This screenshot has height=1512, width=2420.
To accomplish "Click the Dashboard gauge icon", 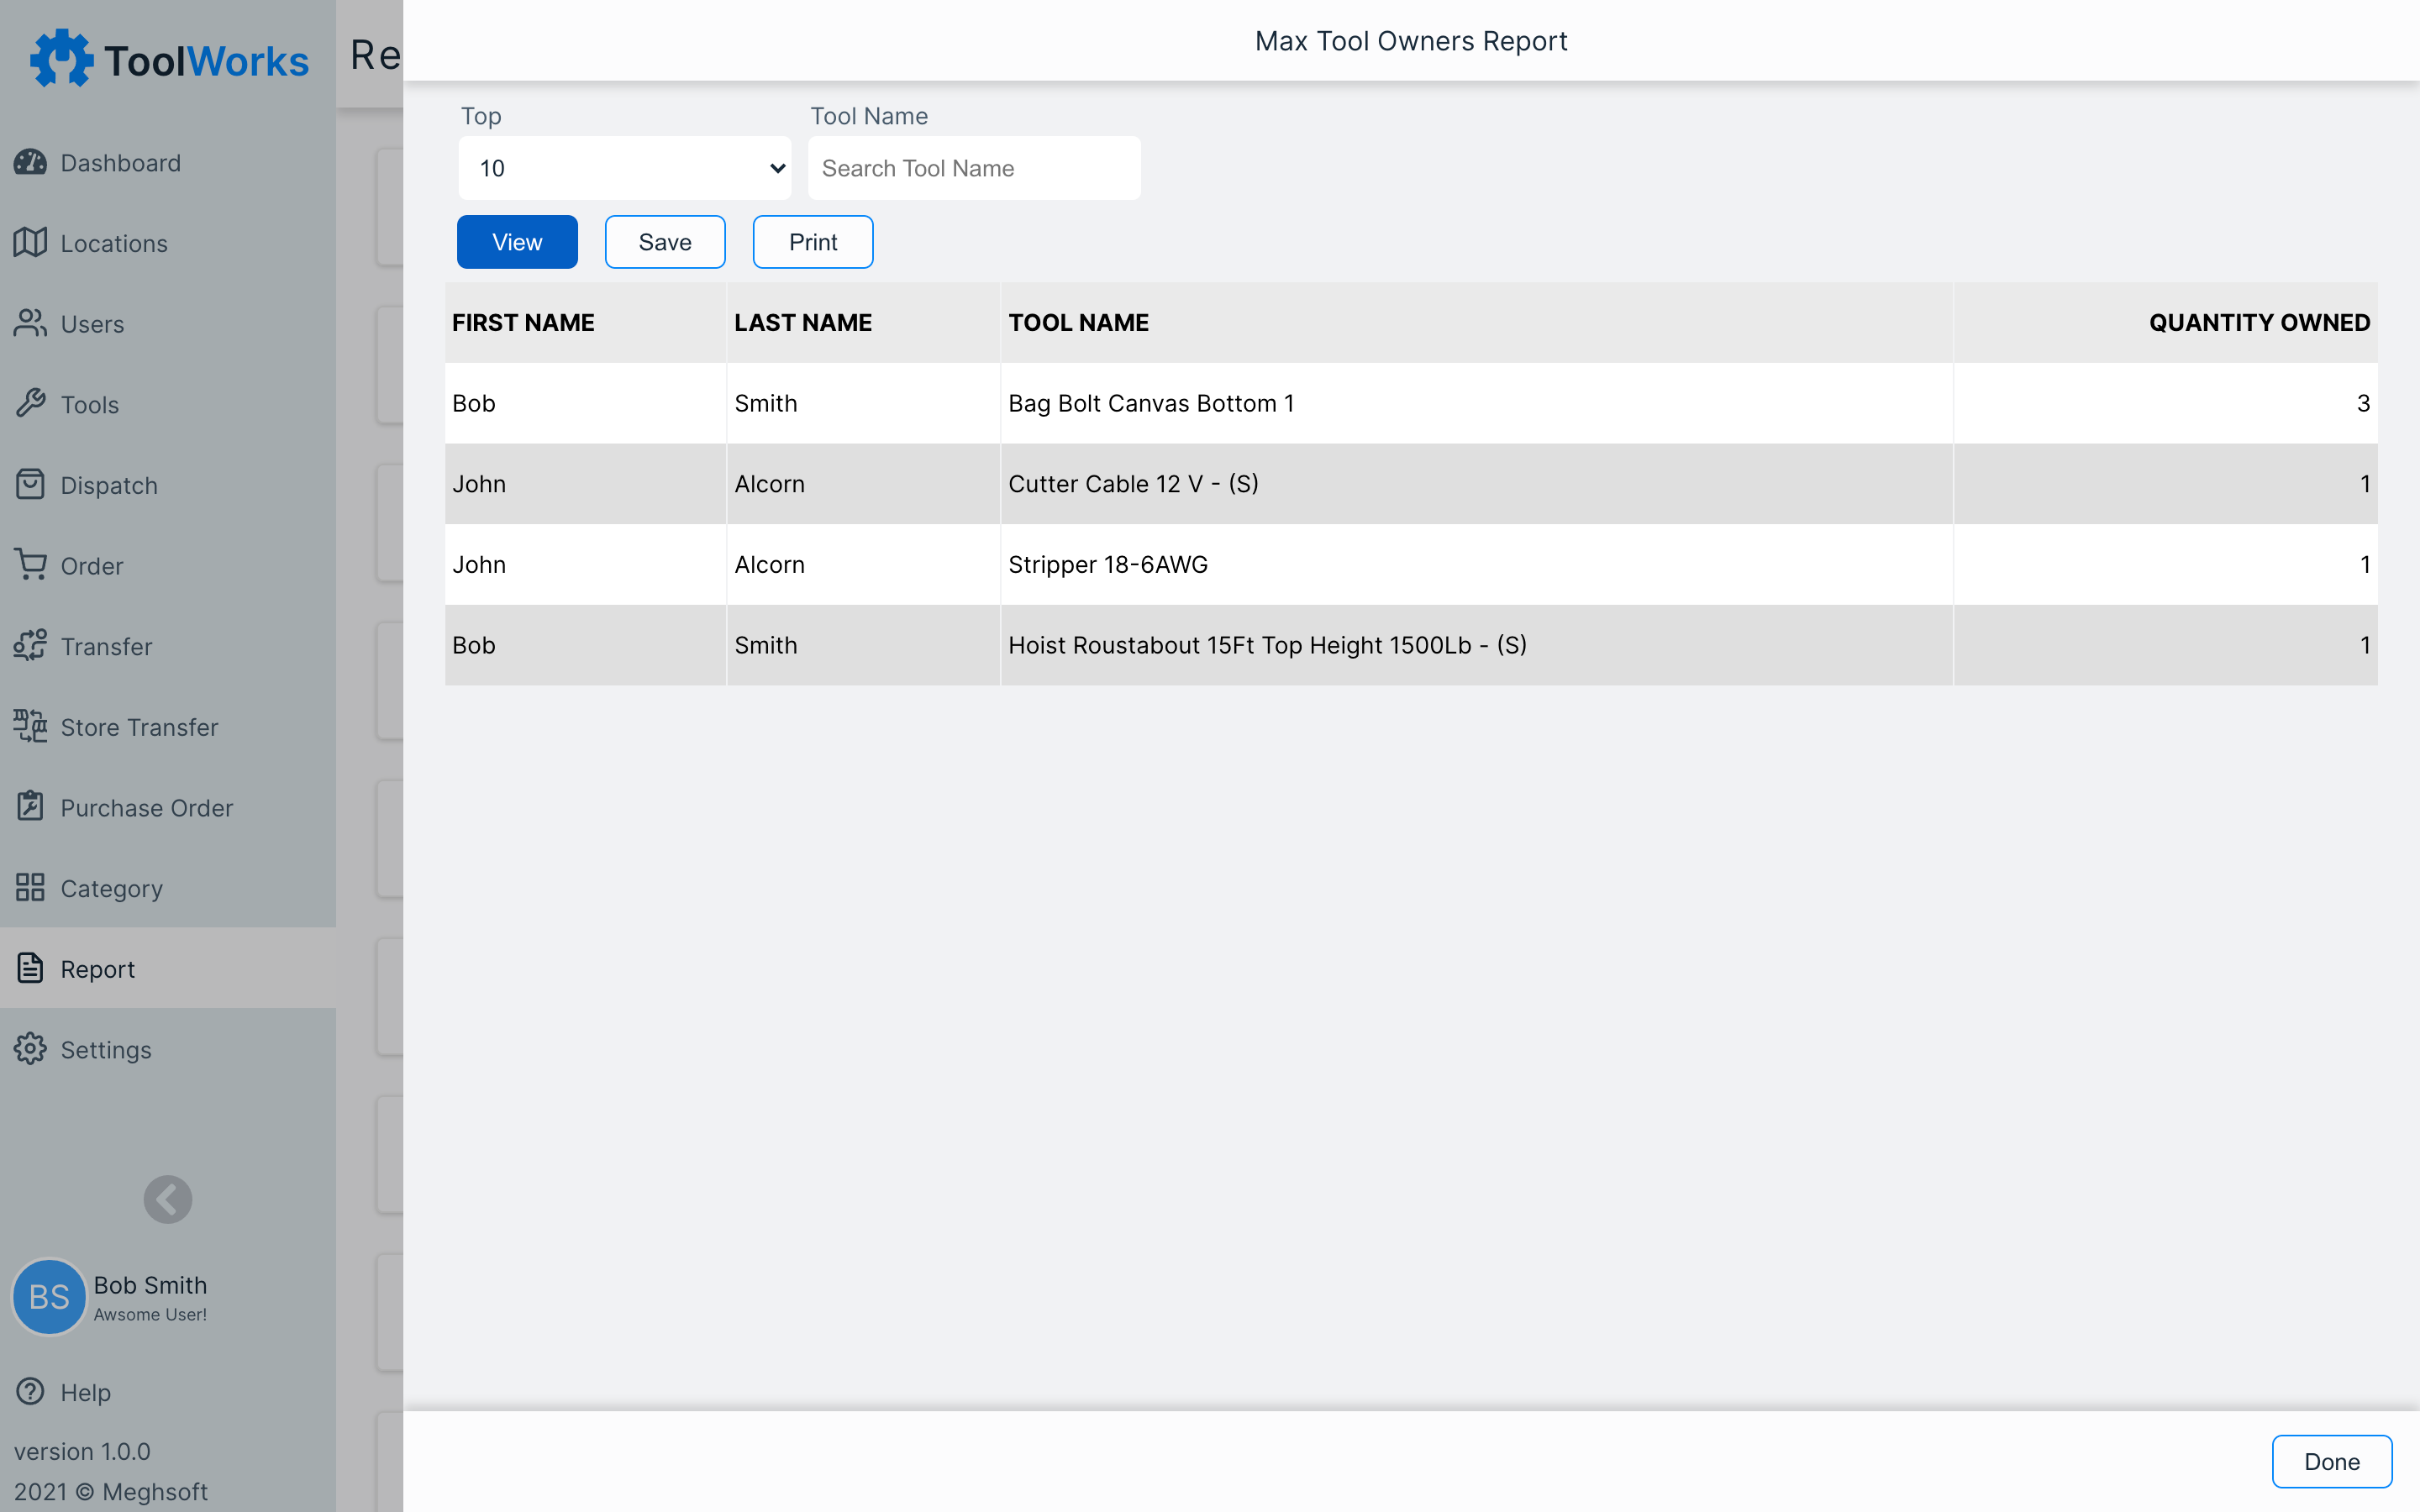I will click(x=30, y=162).
